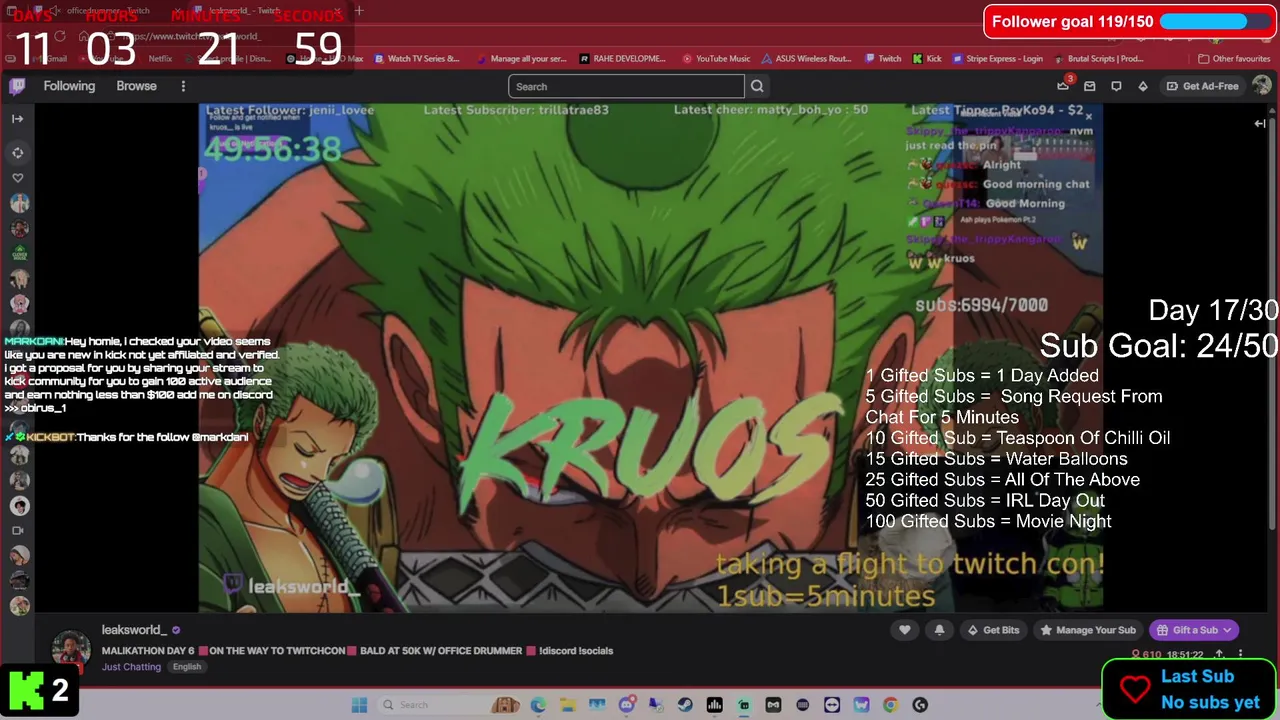
Task: Open the Following page
Action: click(x=69, y=86)
